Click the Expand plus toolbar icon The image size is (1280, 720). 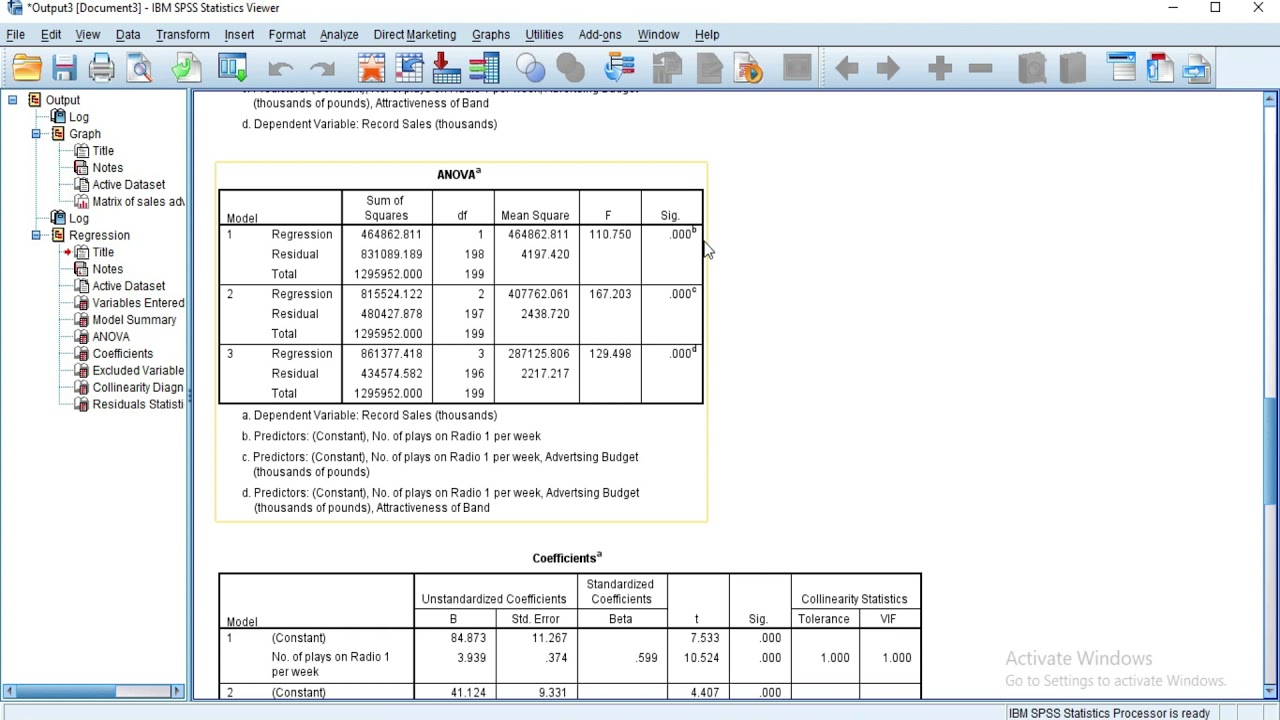939,68
